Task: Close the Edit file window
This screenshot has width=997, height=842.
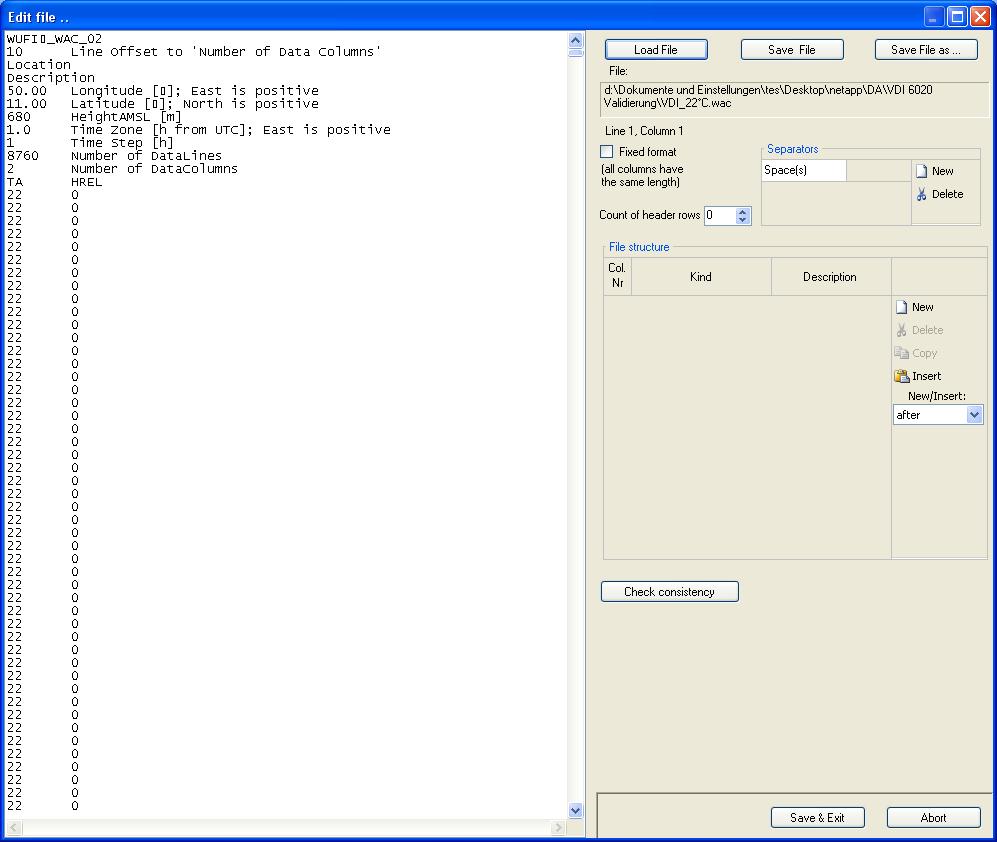Action: click(980, 17)
